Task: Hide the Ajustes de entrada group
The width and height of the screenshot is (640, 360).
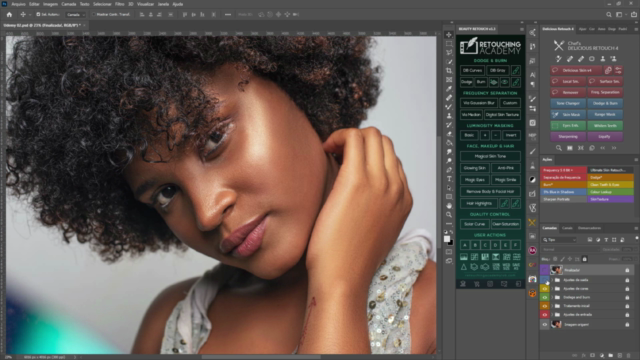Action: point(544,315)
